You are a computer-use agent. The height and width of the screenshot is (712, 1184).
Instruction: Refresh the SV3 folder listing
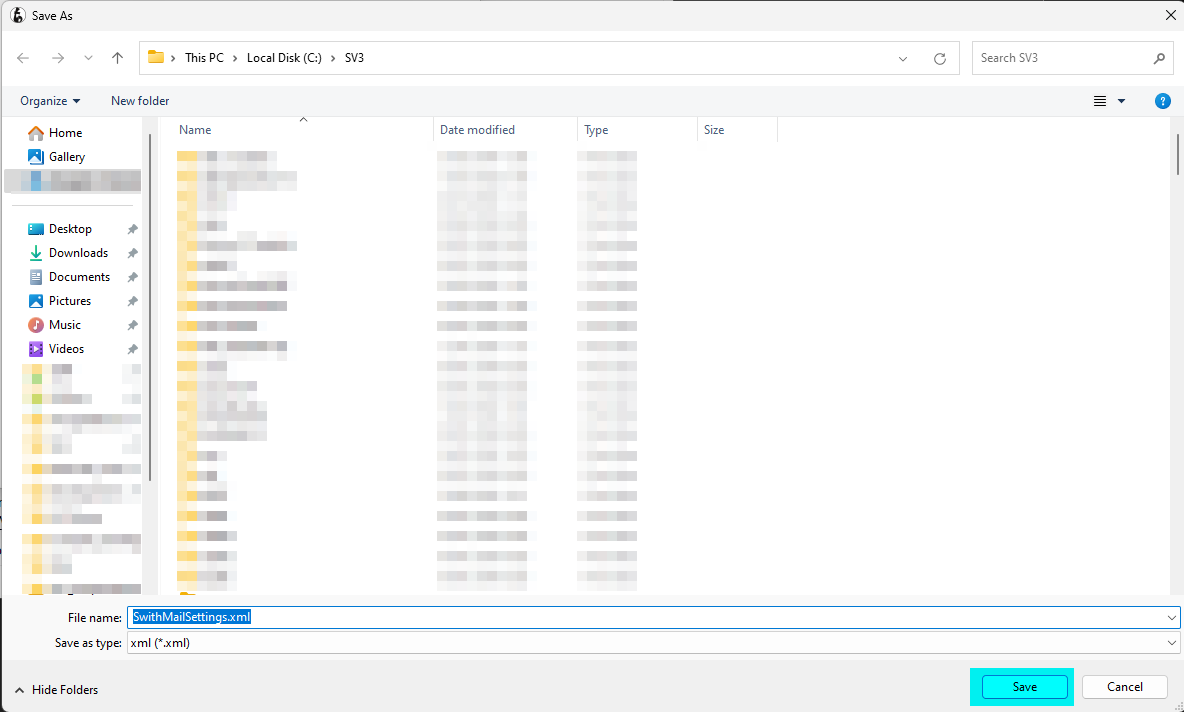(x=939, y=58)
